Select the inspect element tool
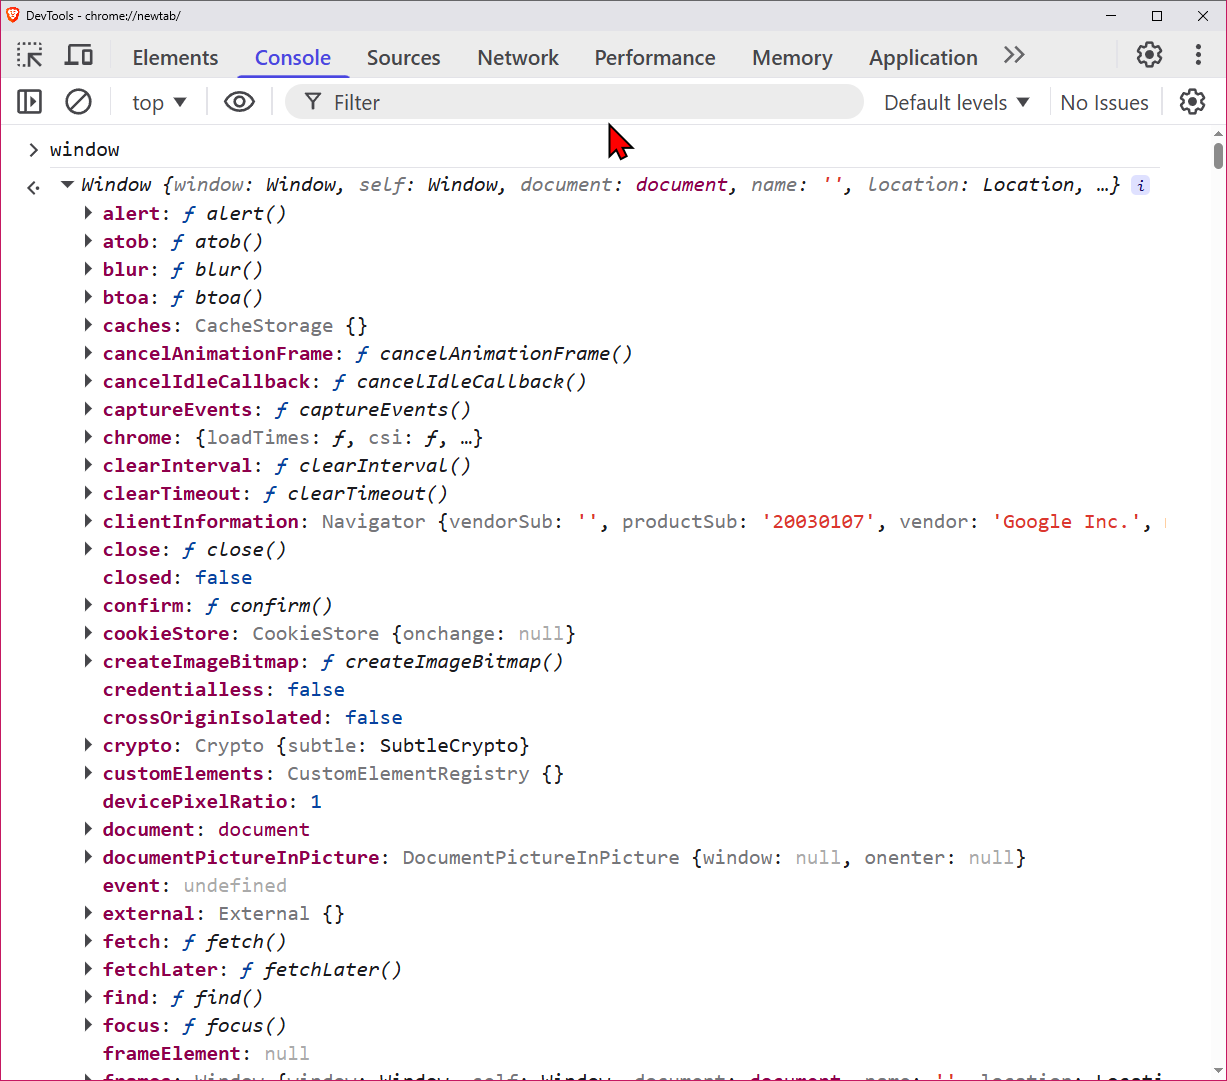Screen dimensions: 1227x1081 [29, 56]
